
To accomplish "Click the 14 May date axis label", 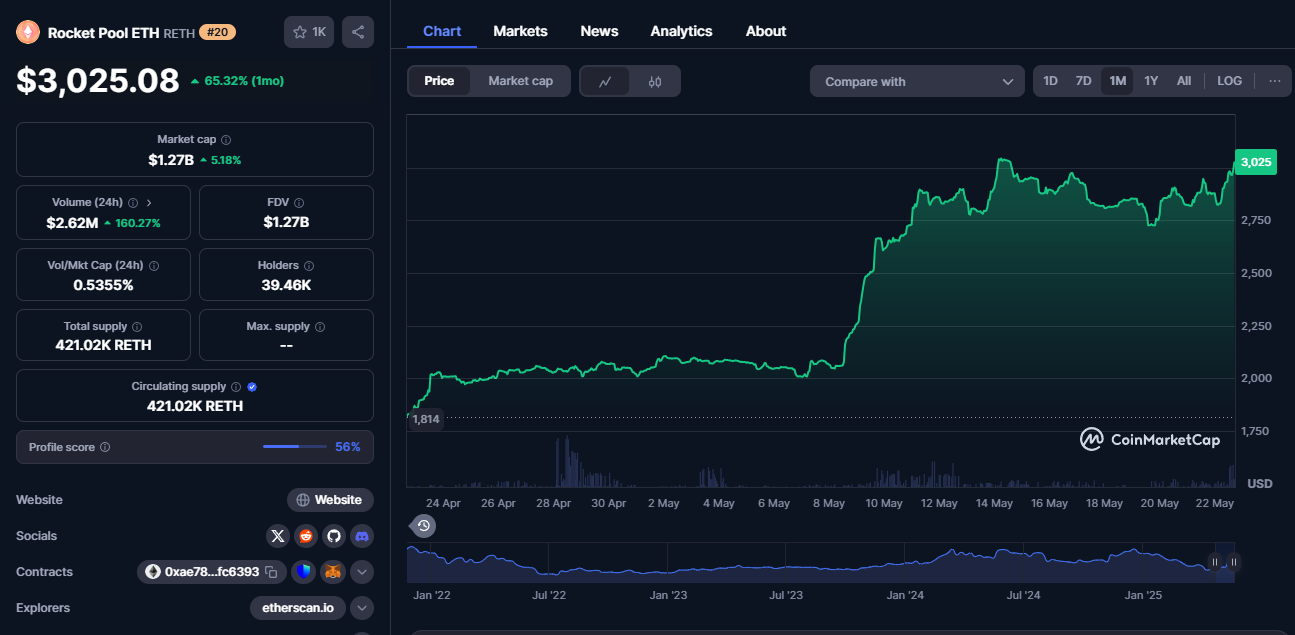I will coord(994,503).
